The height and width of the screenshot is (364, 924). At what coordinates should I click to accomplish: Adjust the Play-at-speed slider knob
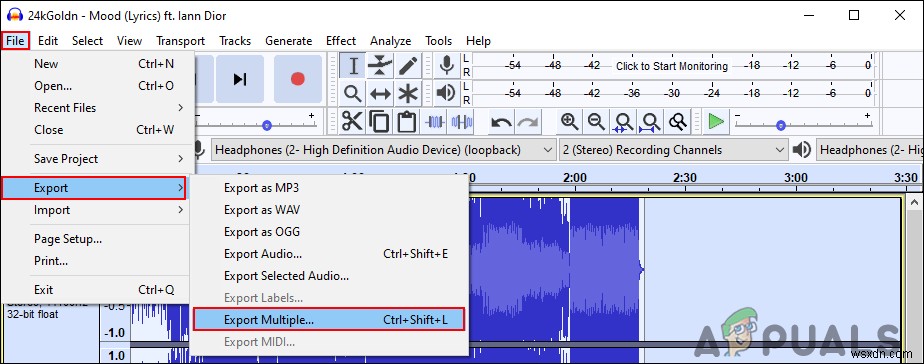(781, 125)
